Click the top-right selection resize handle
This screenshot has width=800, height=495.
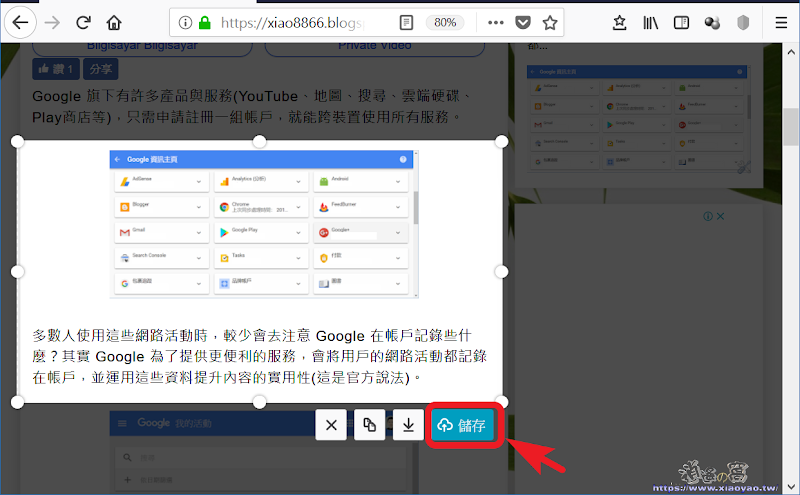(x=502, y=141)
